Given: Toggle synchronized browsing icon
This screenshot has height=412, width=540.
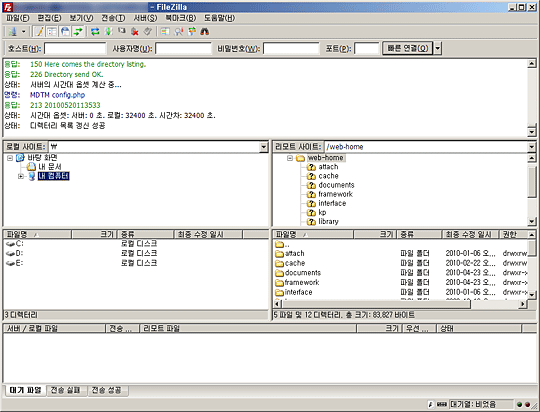Looking at the screenshot, I should click(191, 32).
